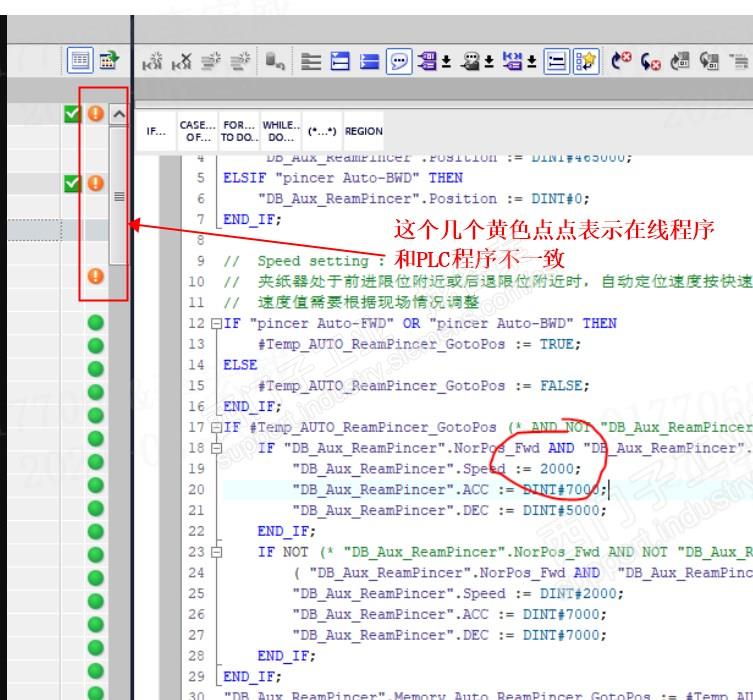The image size is (753, 700).
Task: Collapse the IF block at line 17
Action: [217, 428]
